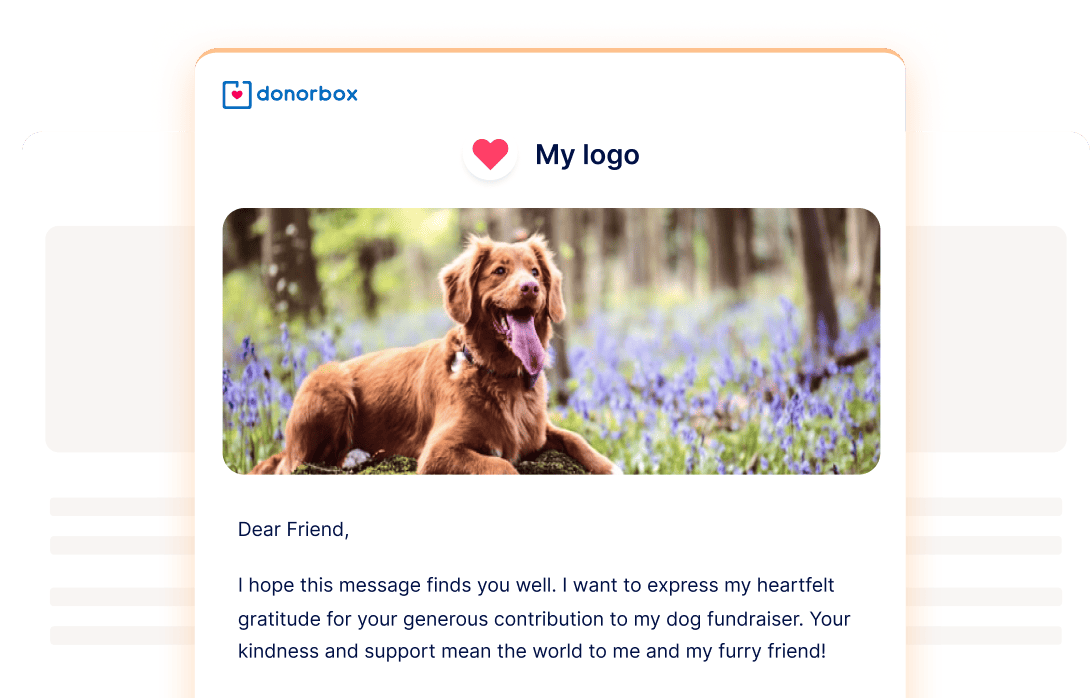Click the pink heart logo icon
1090x698 pixels.
490,154
